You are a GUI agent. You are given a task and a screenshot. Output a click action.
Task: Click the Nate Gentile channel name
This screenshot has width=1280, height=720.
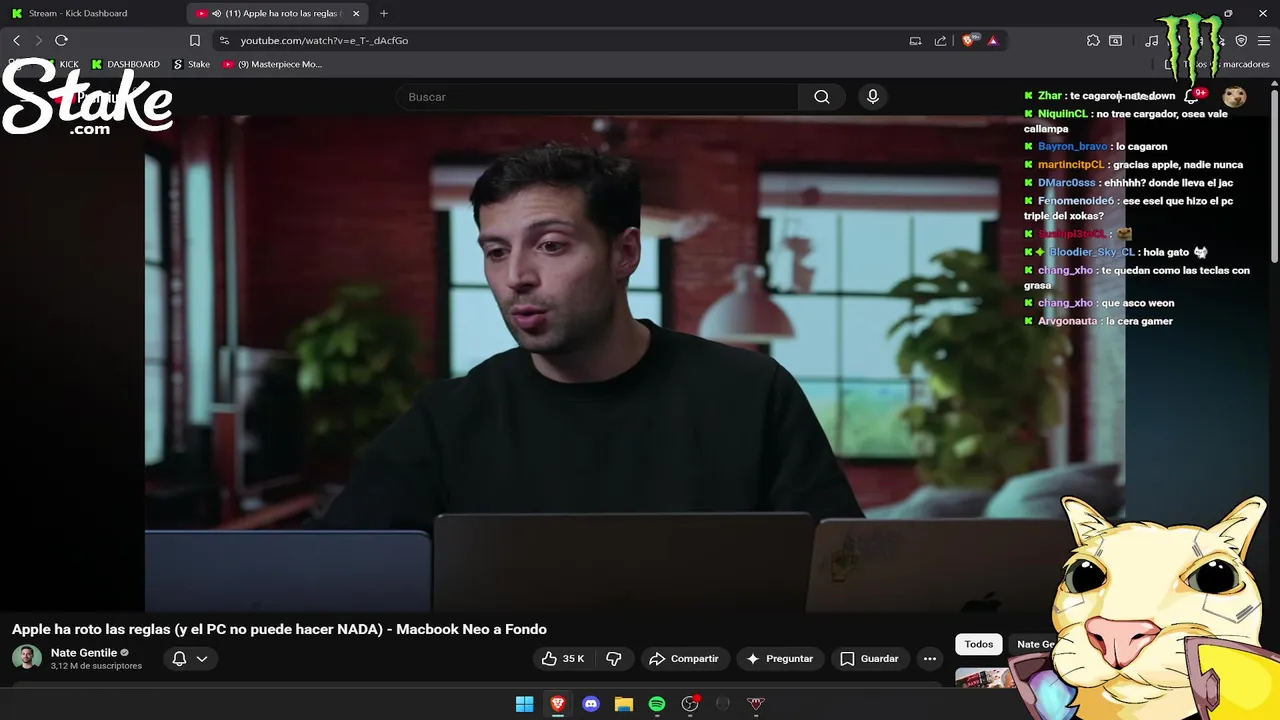click(84, 652)
